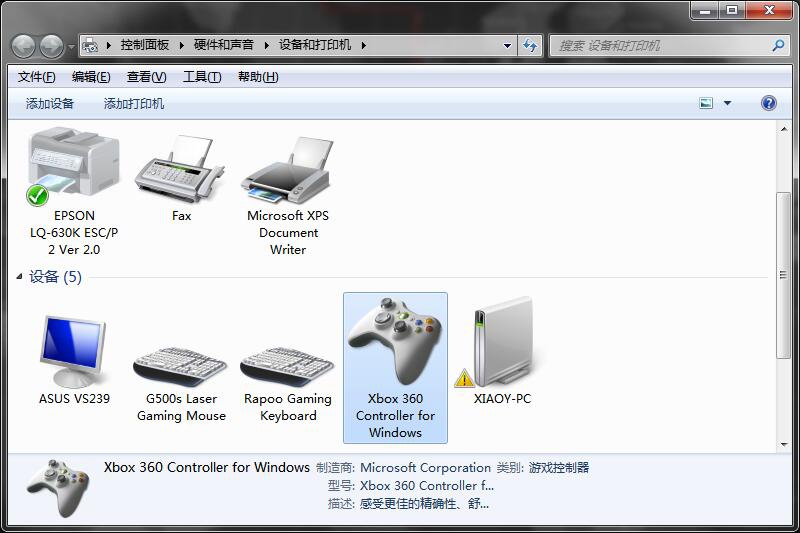This screenshot has width=800, height=533.
Task: Open view options dropdown arrow
Action: 728,103
